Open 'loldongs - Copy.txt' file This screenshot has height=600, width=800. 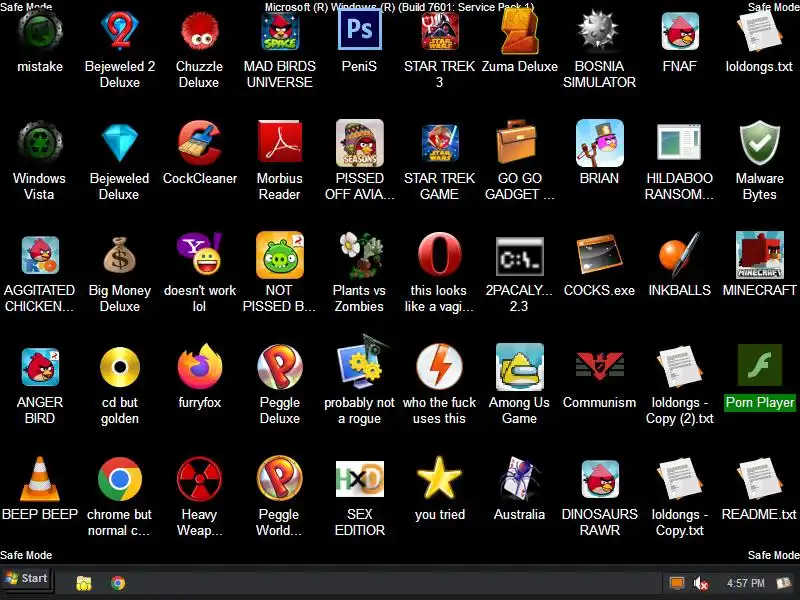tap(679, 478)
